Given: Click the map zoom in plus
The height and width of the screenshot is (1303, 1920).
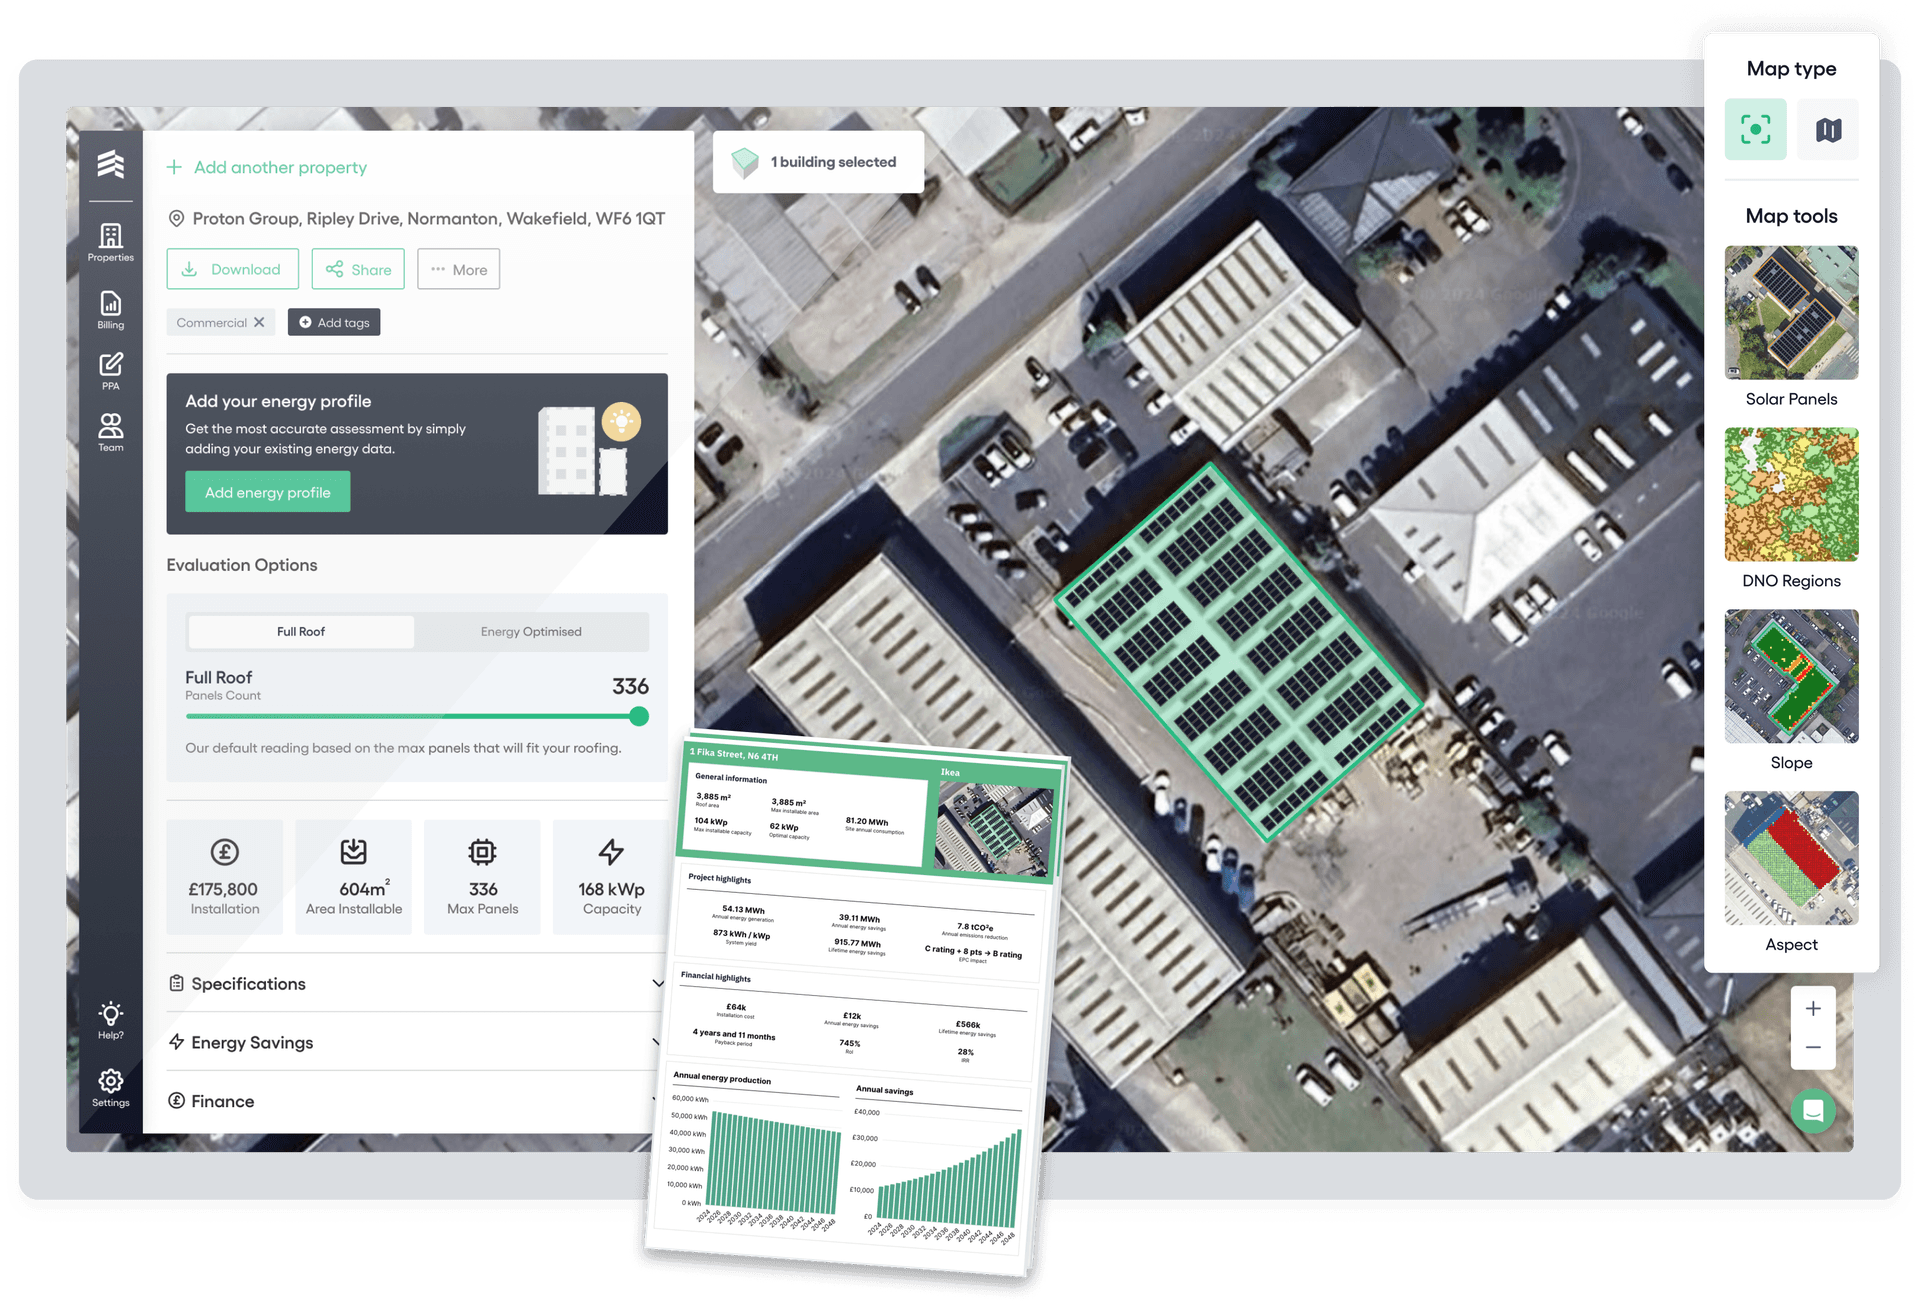Looking at the screenshot, I should [x=1813, y=1009].
